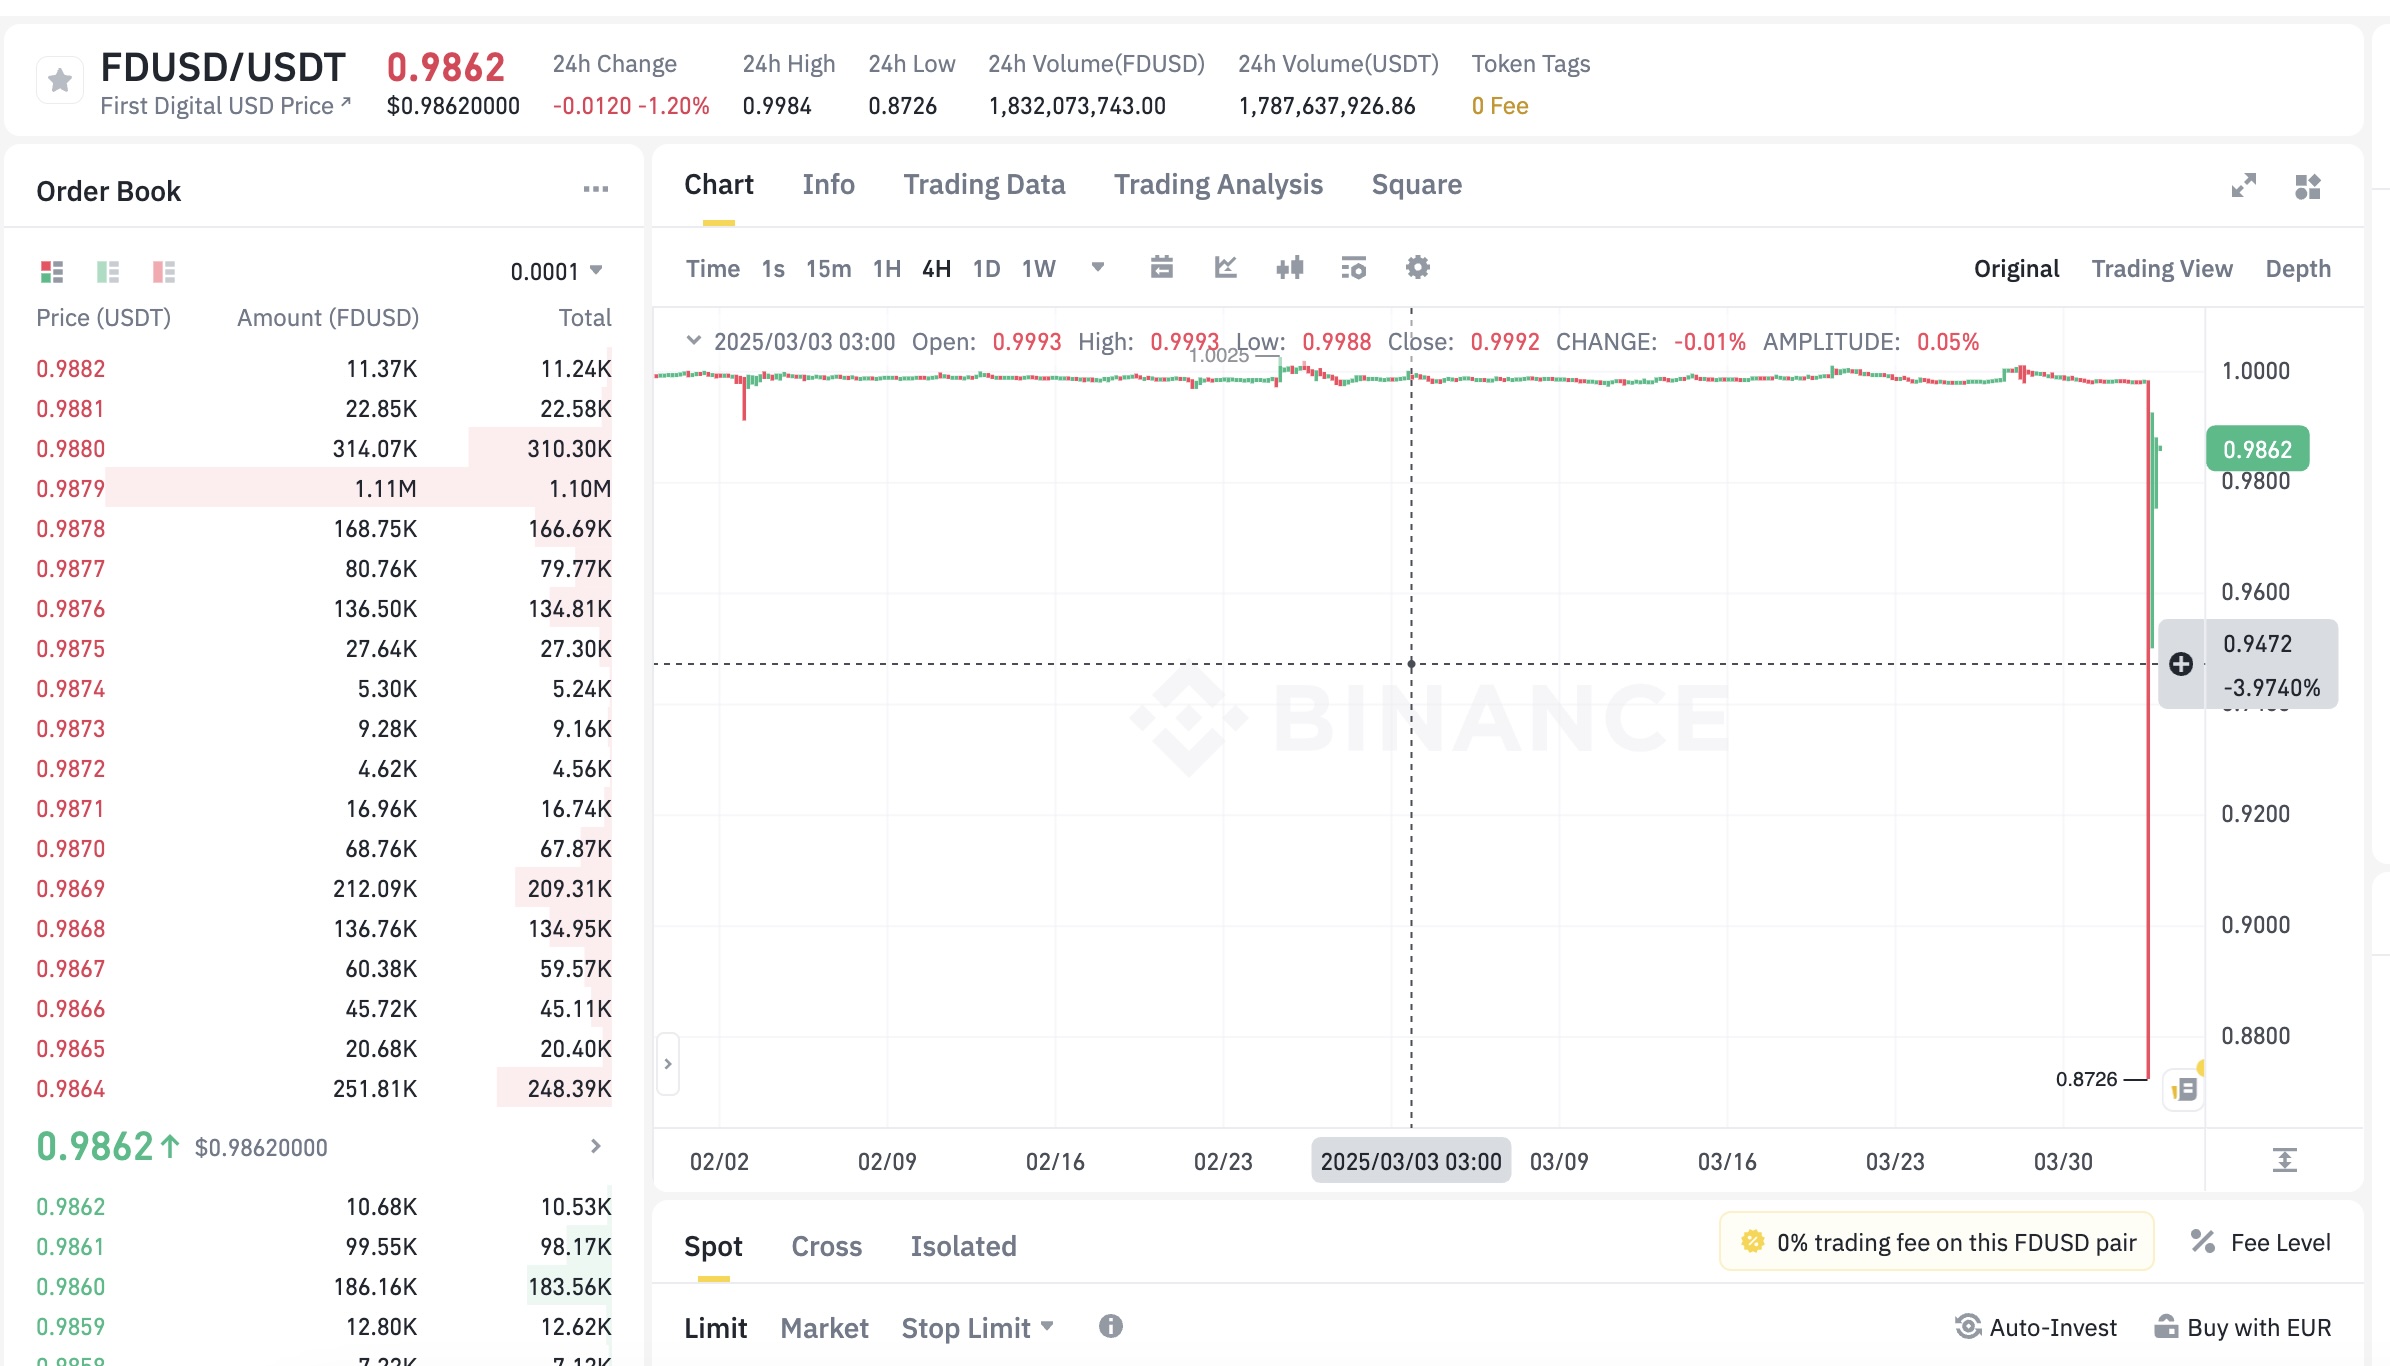Open the candlestick chart style icon
2390x1366 pixels.
tap(1290, 268)
